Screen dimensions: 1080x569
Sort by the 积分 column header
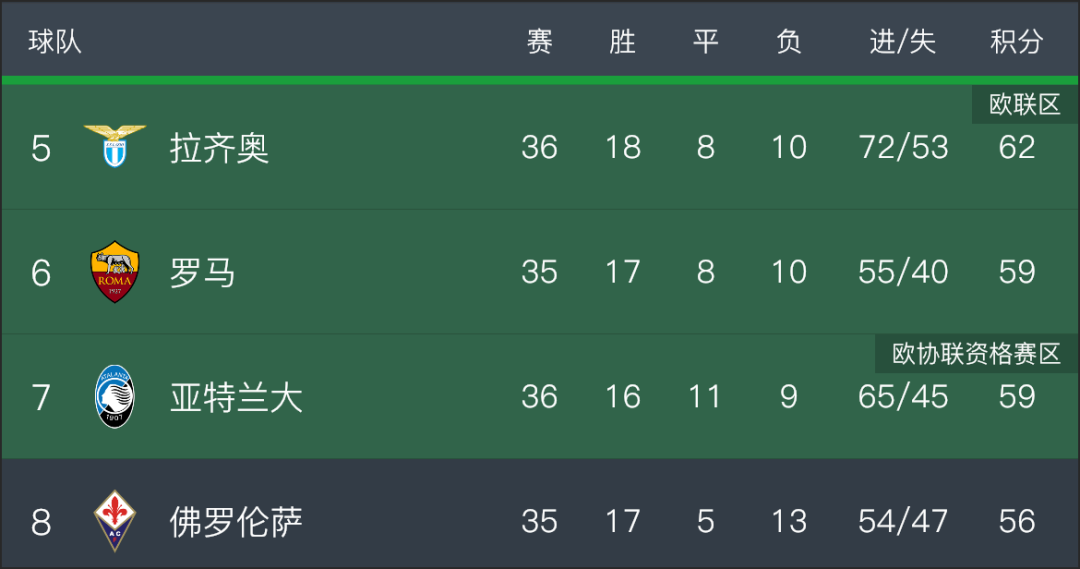pyautogui.click(x=1017, y=41)
